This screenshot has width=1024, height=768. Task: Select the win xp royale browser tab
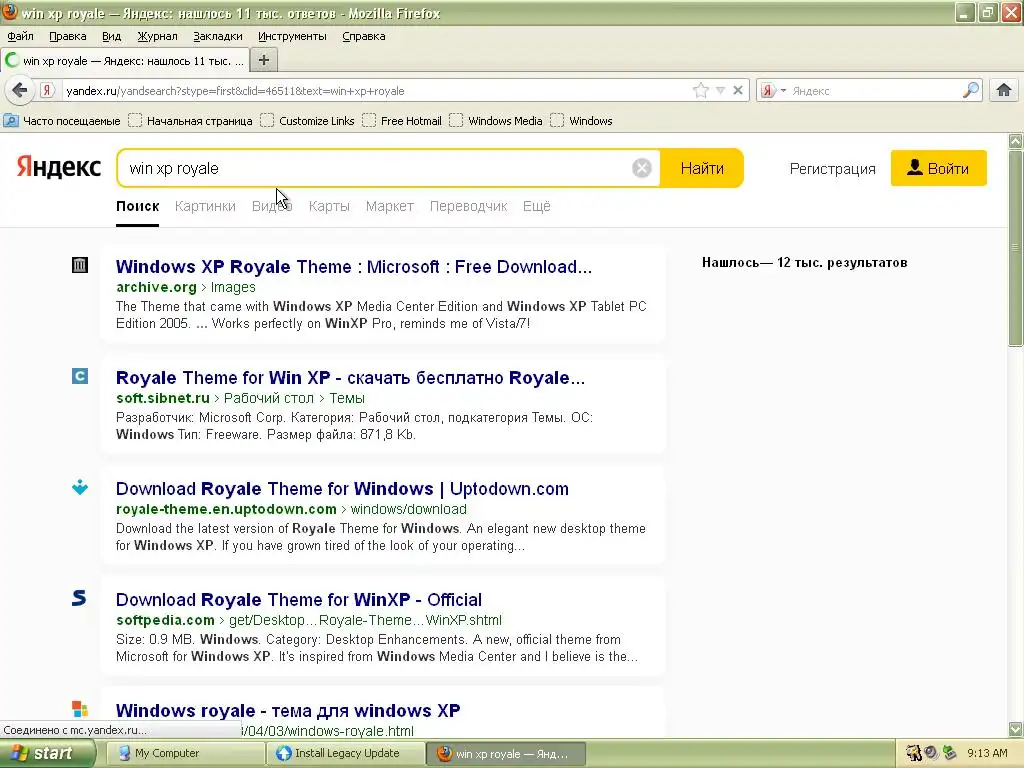125,60
